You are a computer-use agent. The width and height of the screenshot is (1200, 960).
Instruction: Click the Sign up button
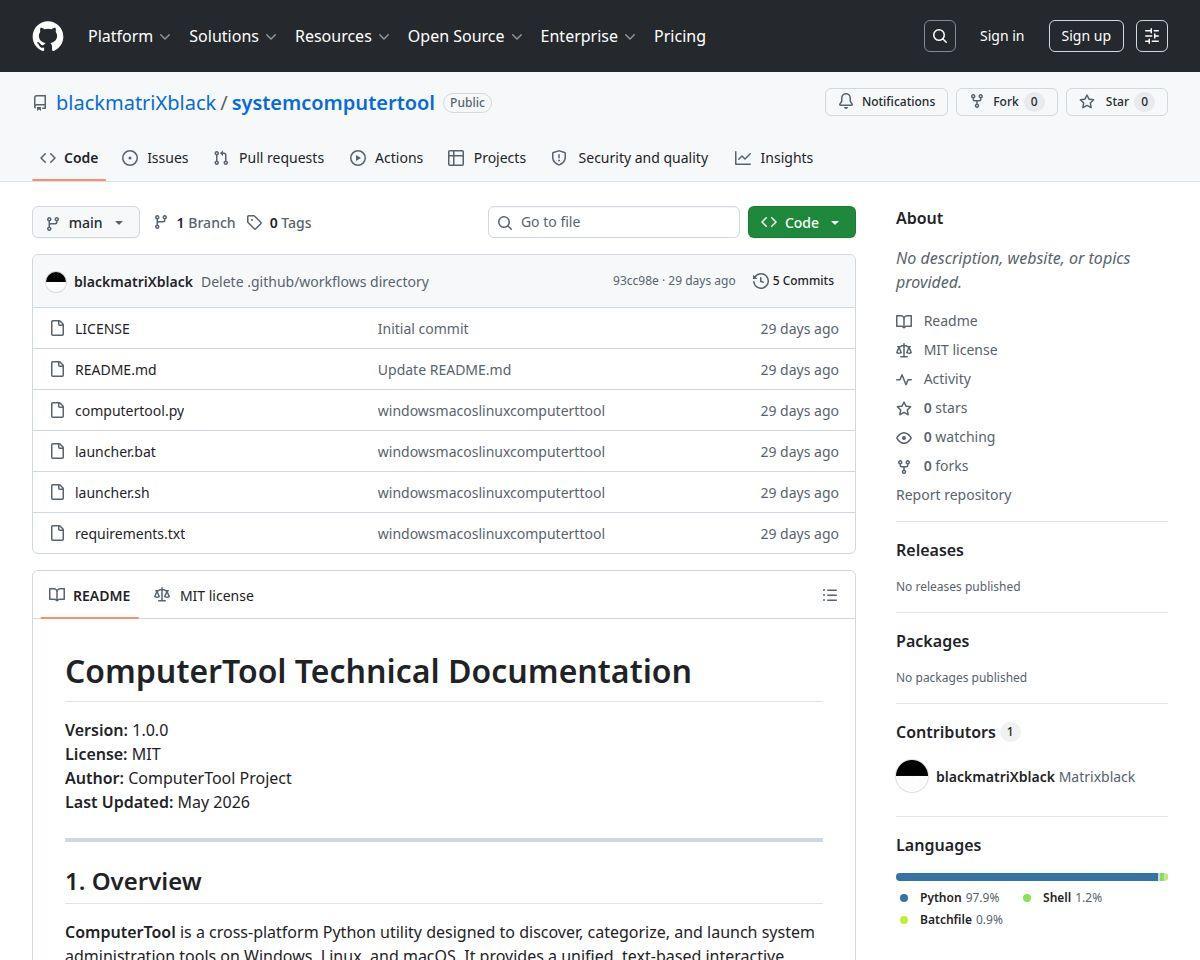point(1086,36)
